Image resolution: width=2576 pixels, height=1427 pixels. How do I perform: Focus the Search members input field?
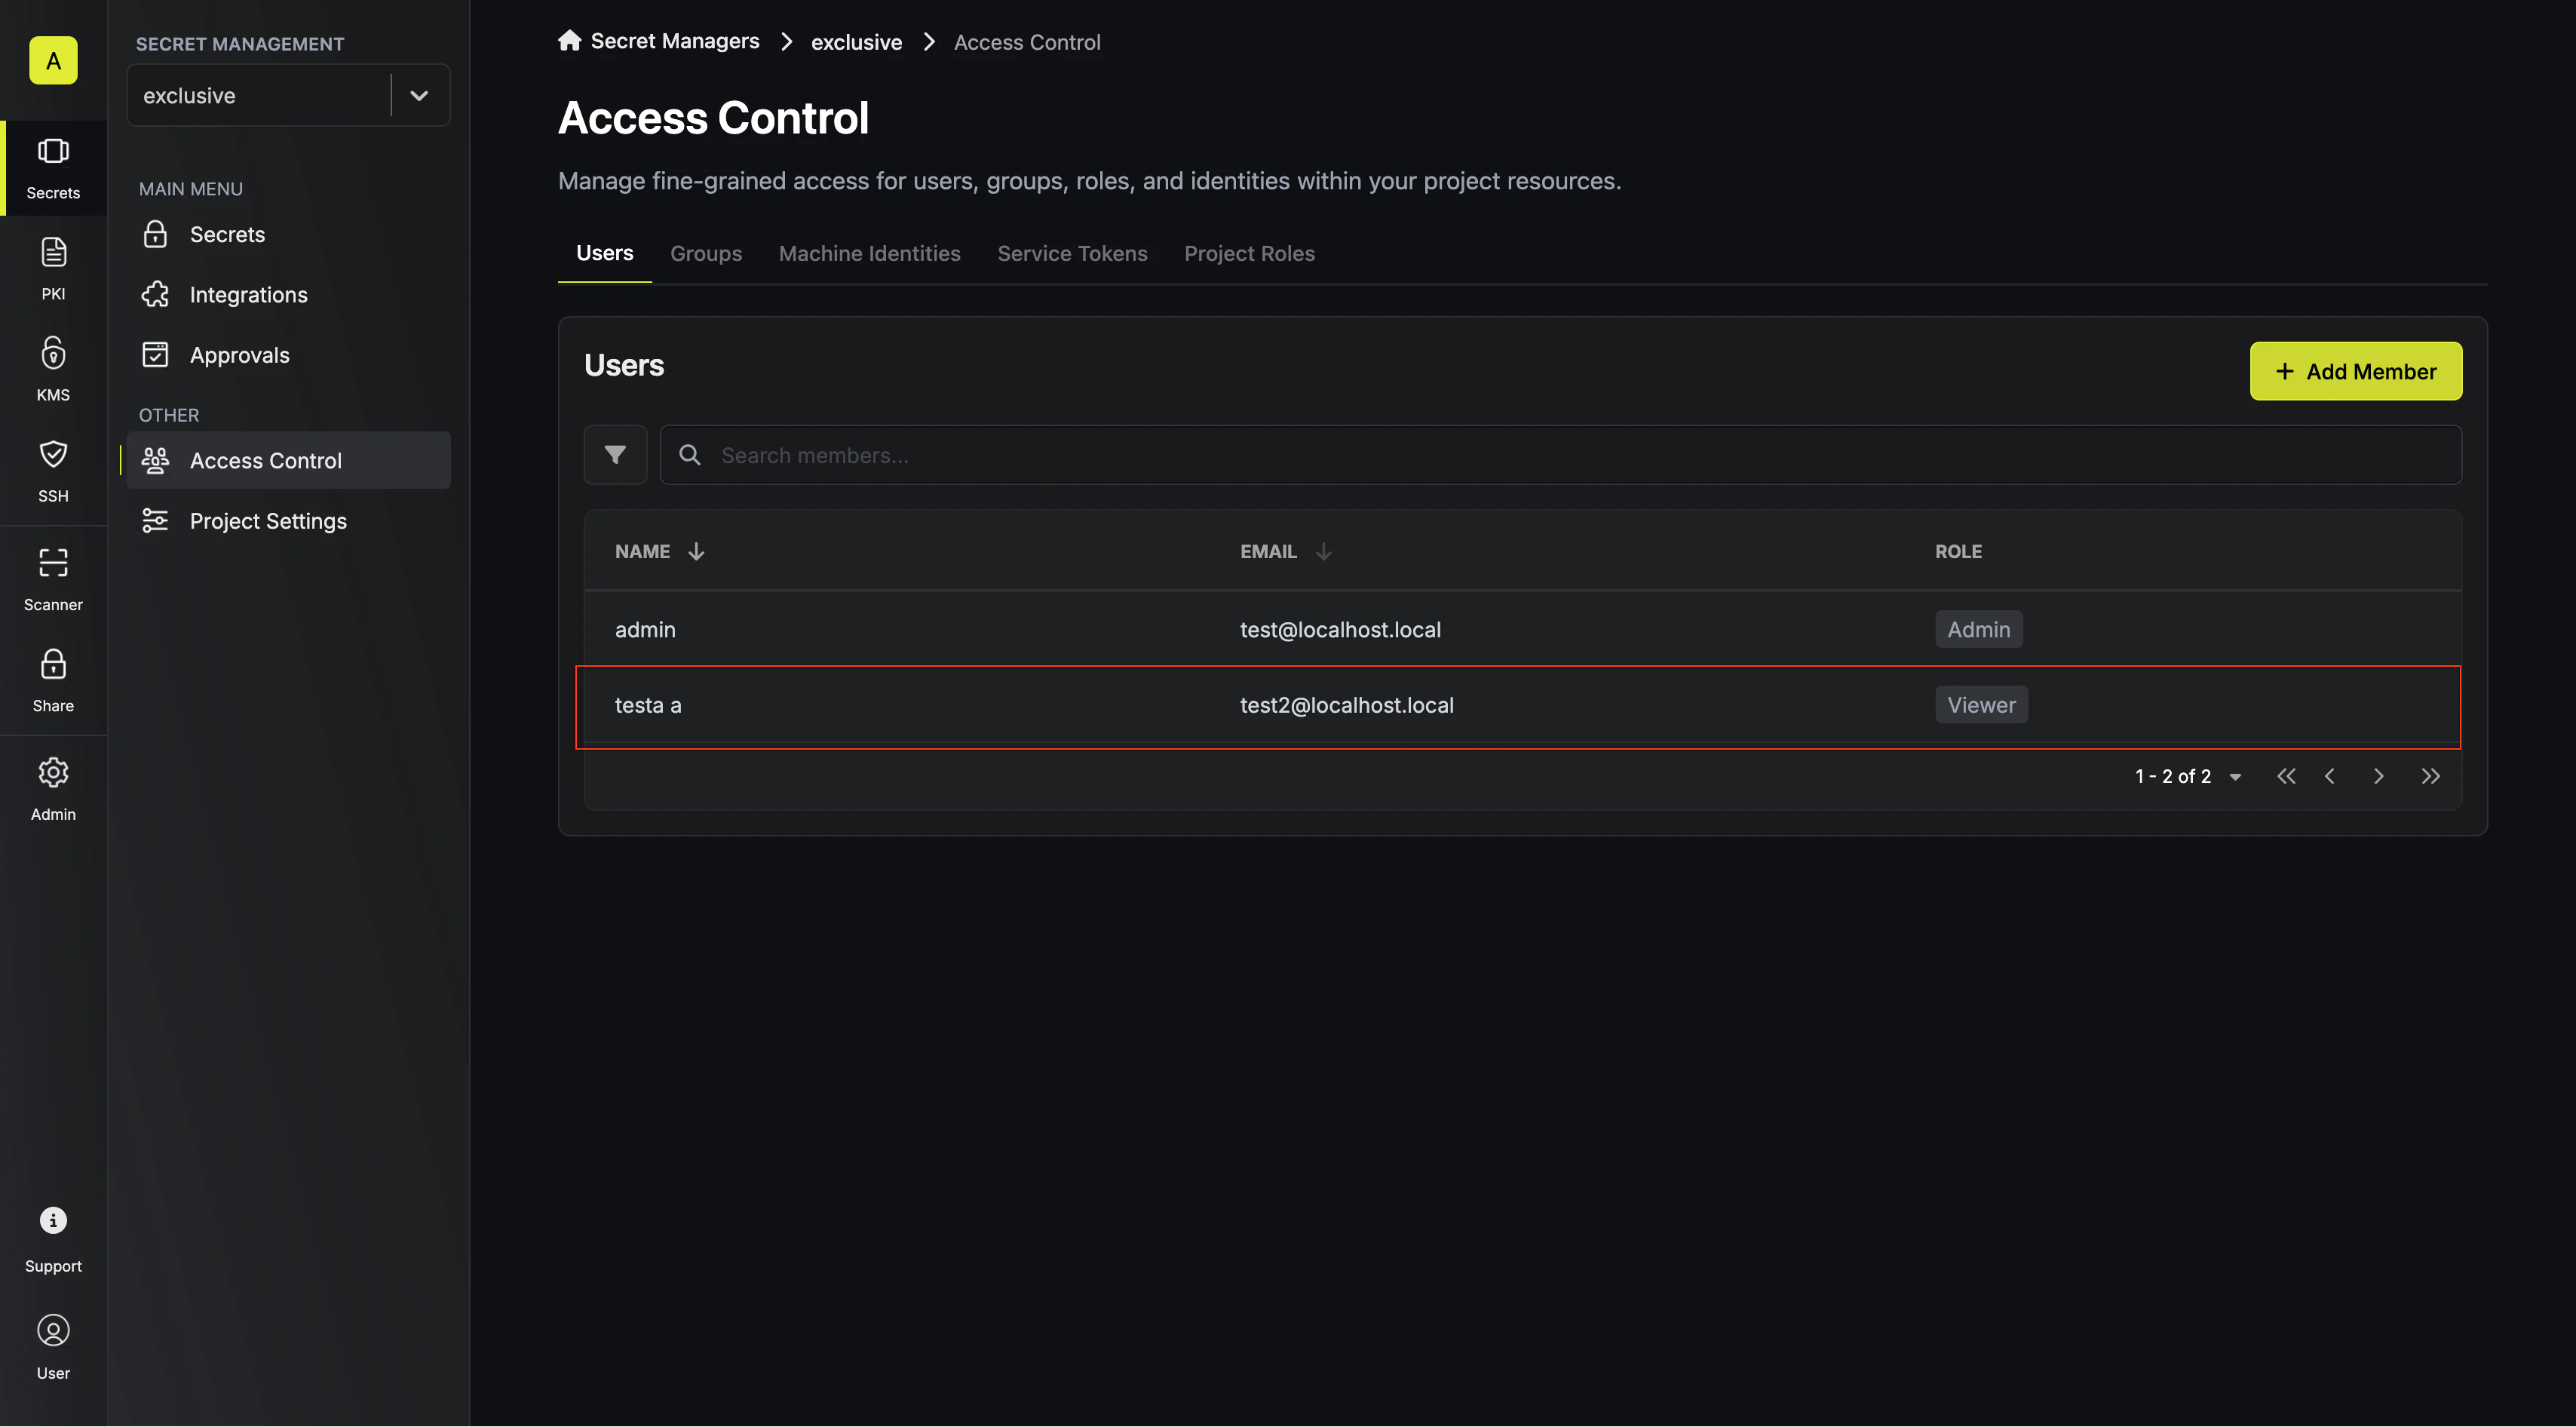pos(1561,455)
